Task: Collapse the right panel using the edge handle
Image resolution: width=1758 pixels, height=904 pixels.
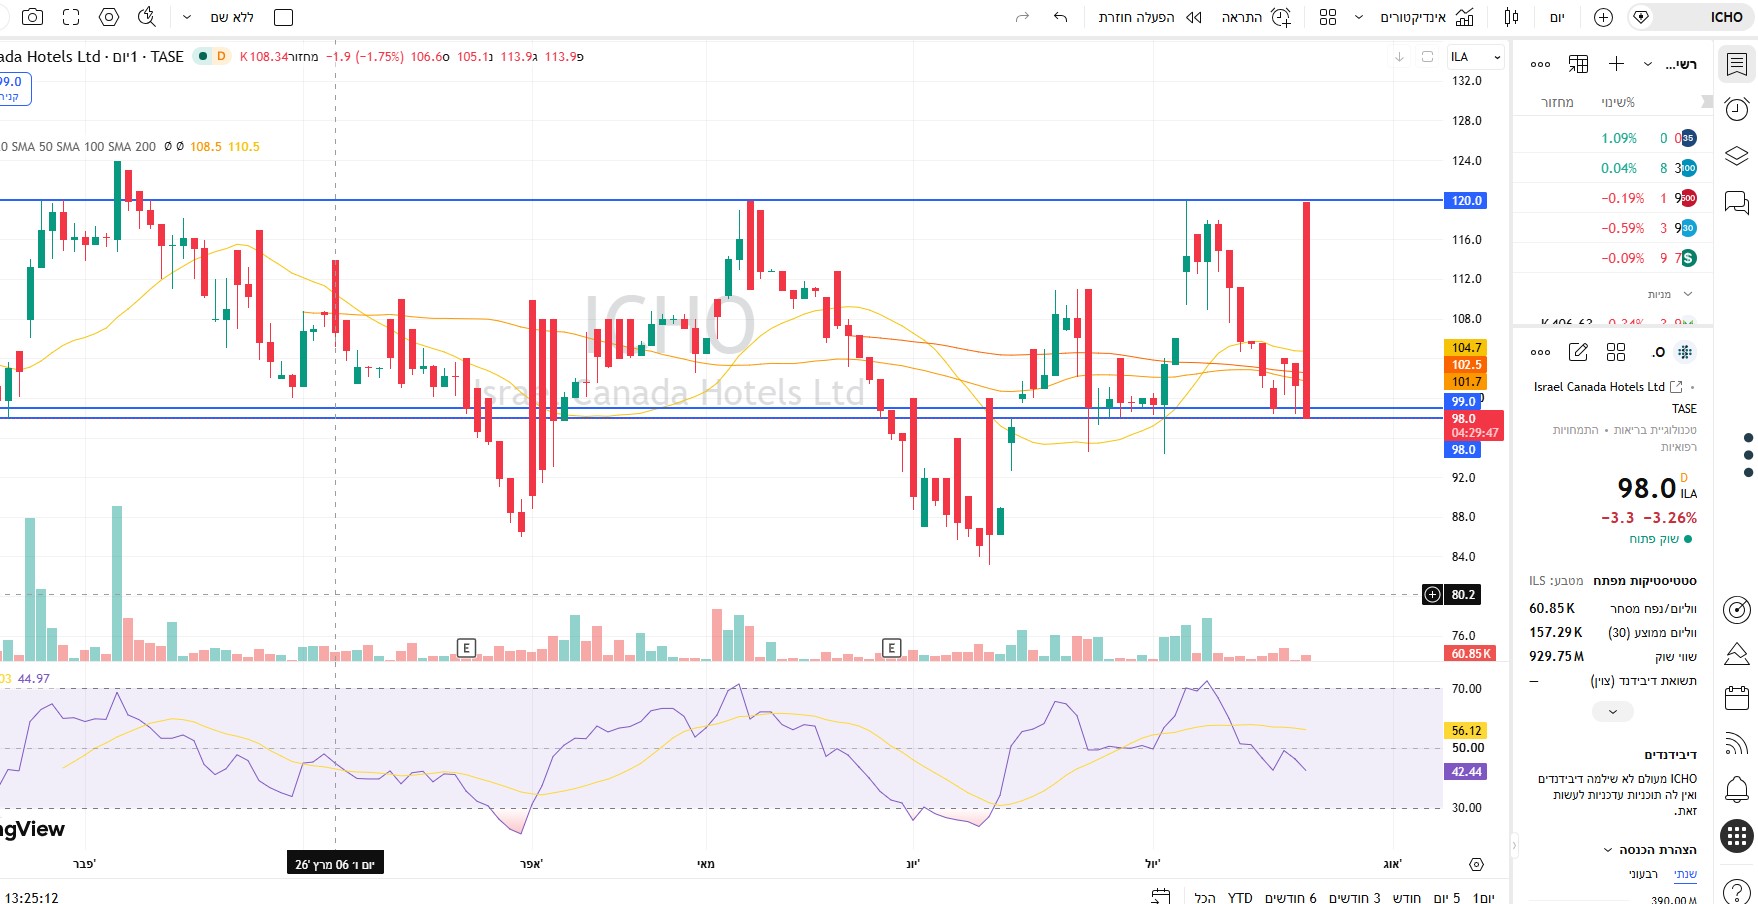Action: coord(1514,845)
